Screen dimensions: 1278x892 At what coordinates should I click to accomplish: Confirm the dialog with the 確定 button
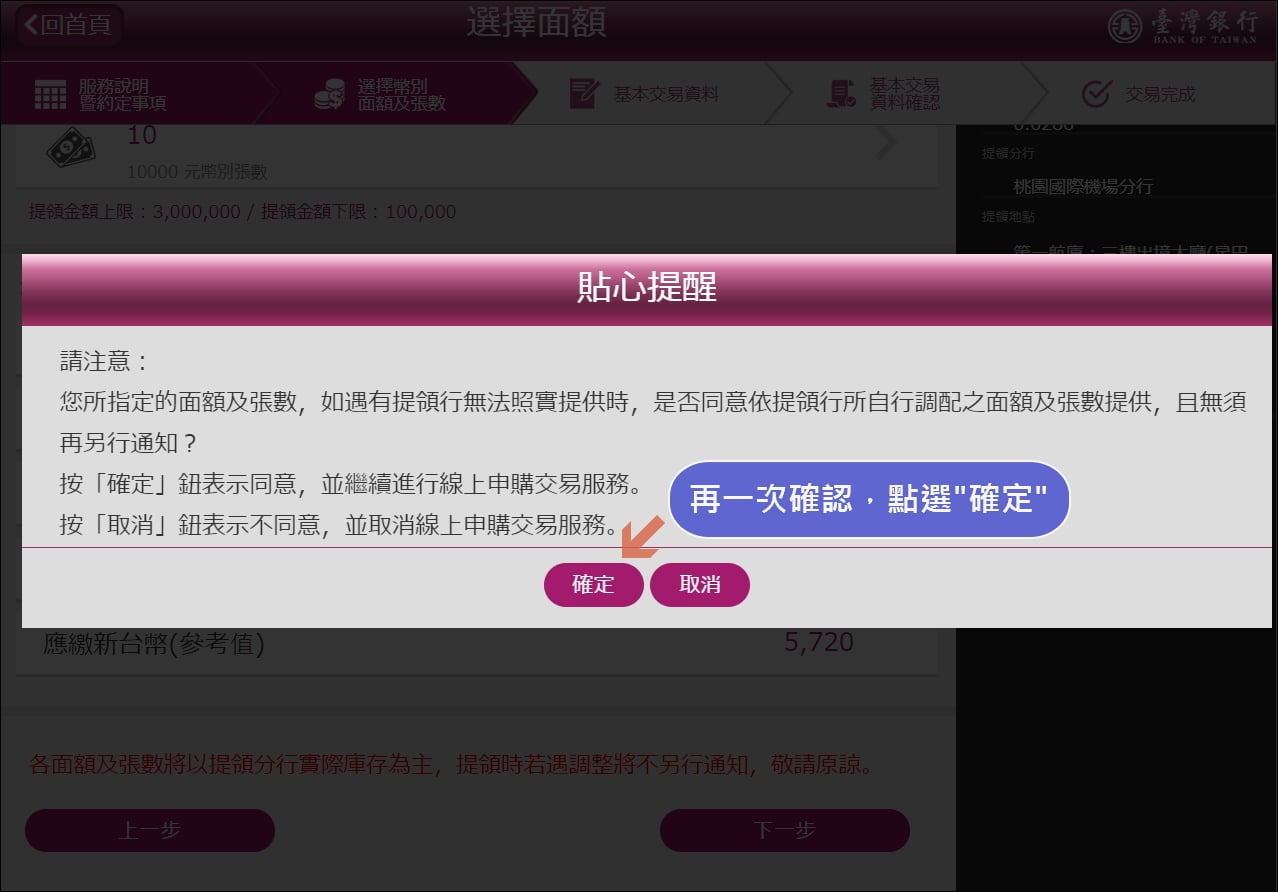coord(593,585)
